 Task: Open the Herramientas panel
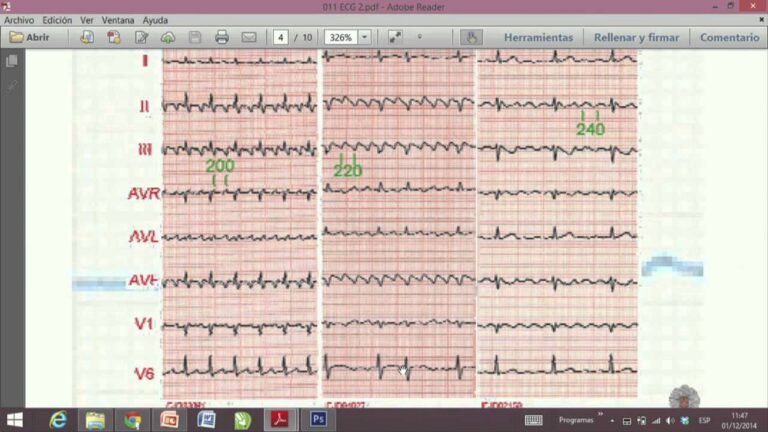pyautogui.click(x=538, y=37)
